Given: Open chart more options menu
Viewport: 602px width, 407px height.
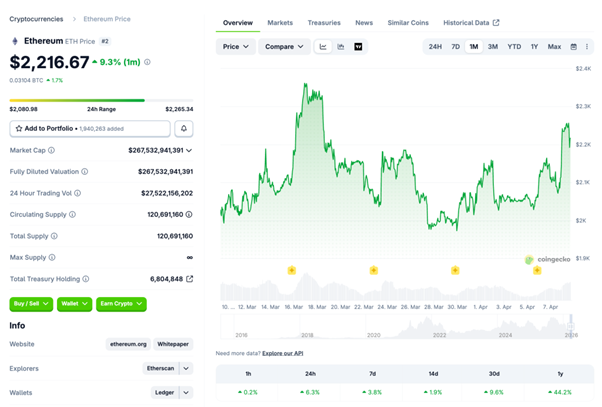Looking at the screenshot, I should [x=587, y=47].
